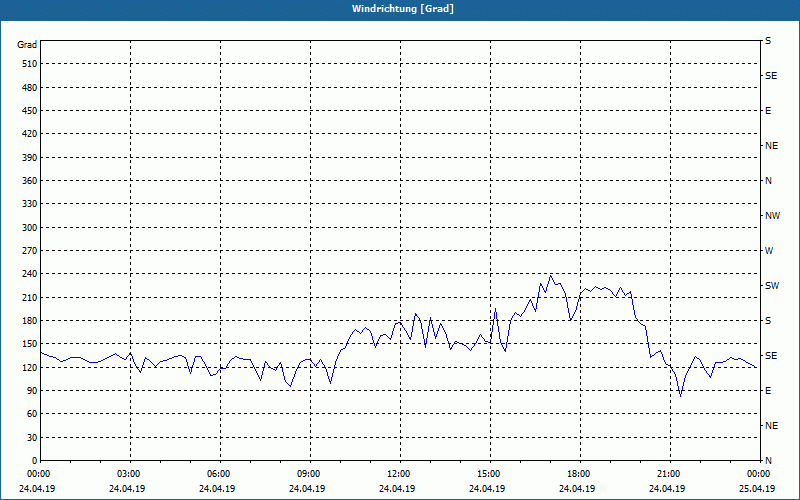The width and height of the screenshot is (800, 500).
Task: Select the 450 y-axis label
Action: point(30,111)
